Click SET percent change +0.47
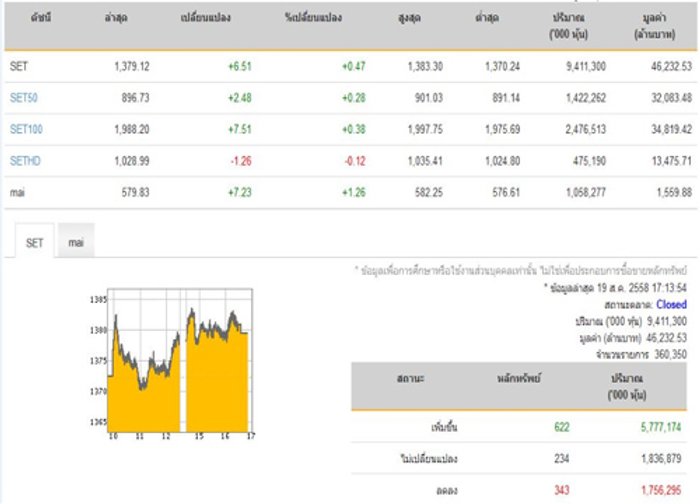Image resolution: width=700 pixels, height=504 pixels. 354,67
